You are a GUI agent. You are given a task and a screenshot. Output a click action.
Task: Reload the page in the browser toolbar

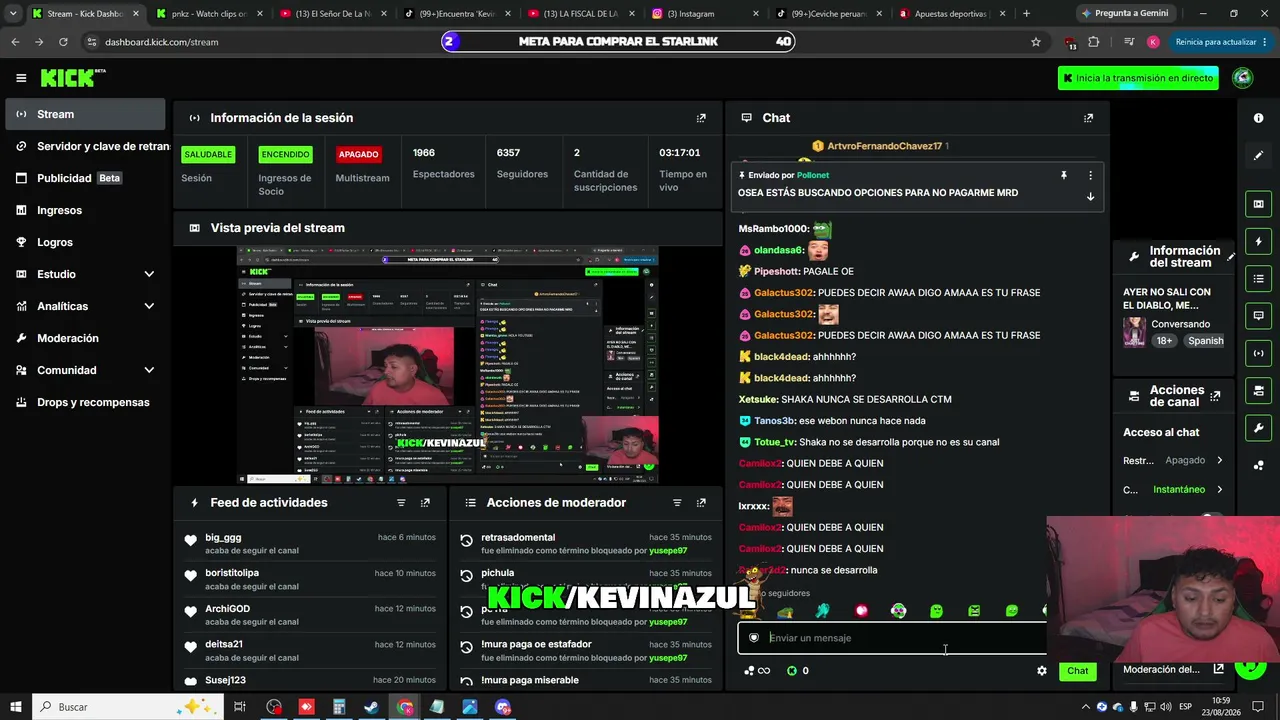coord(63,42)
